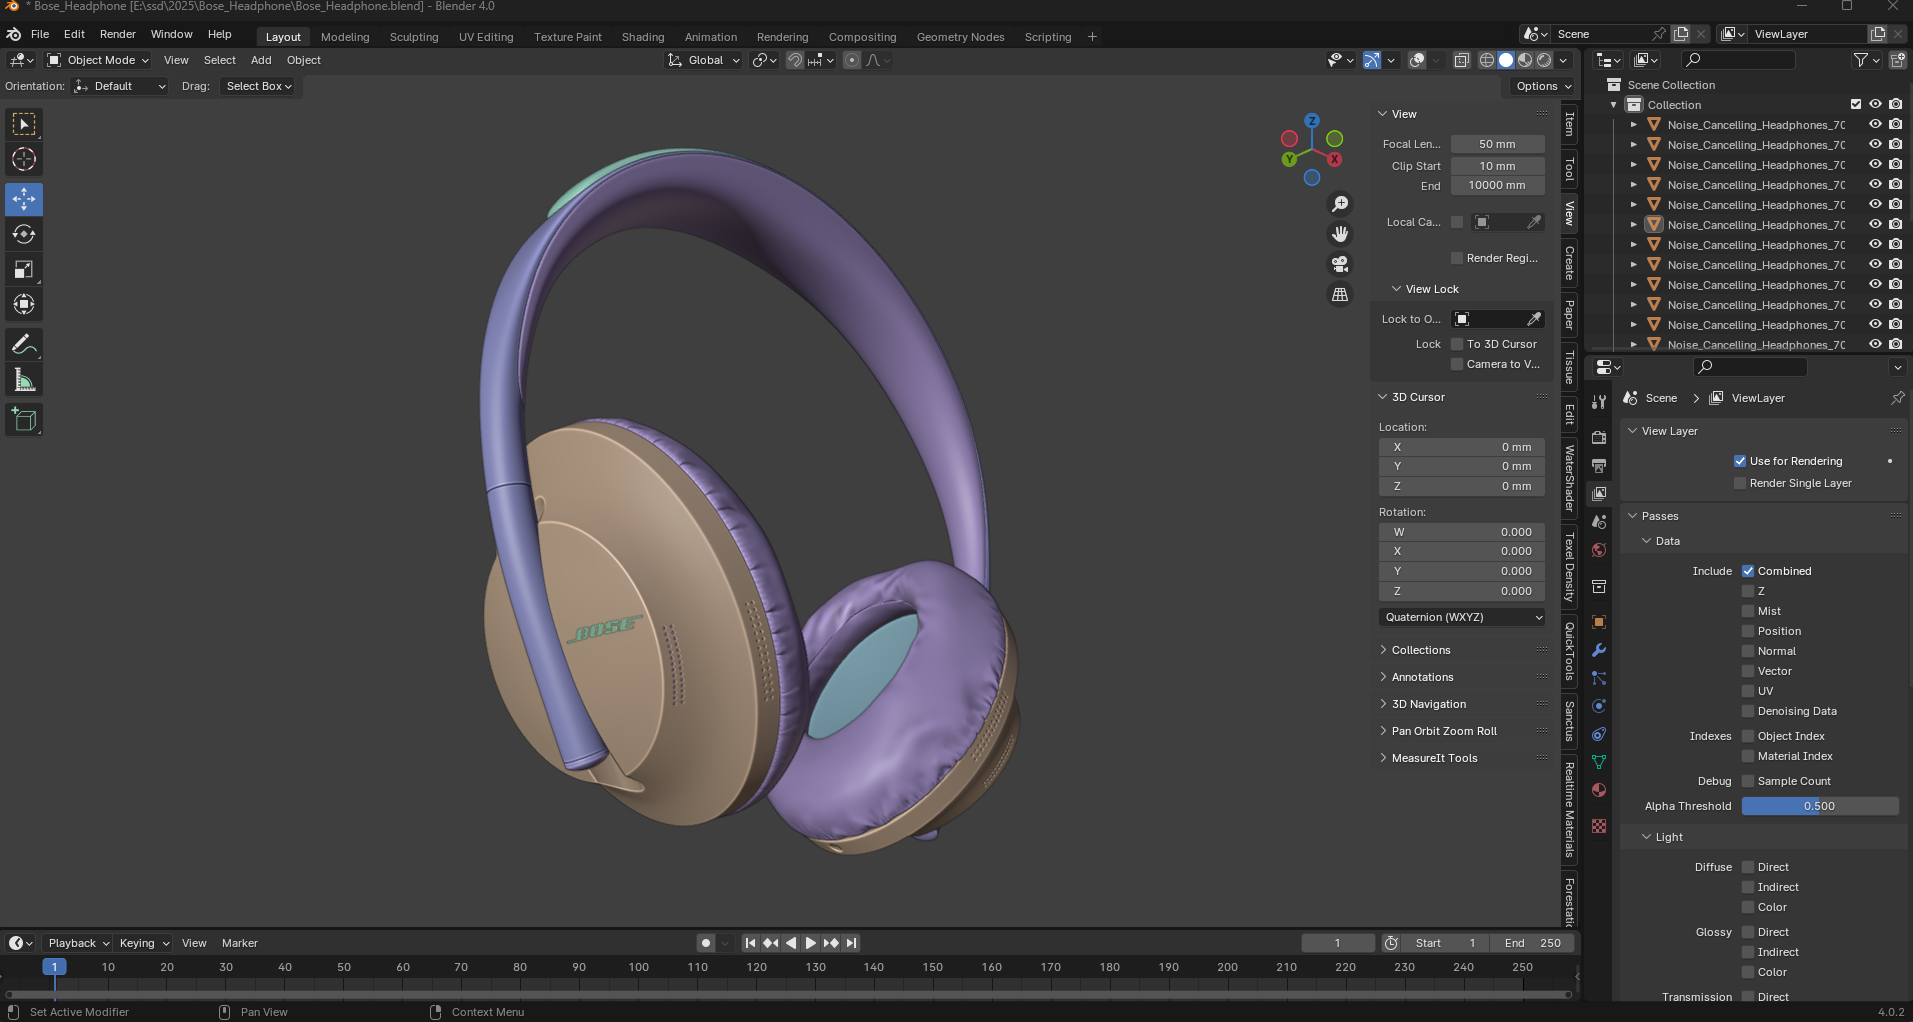Tick the Object Index checkbox

point(1748,736)
